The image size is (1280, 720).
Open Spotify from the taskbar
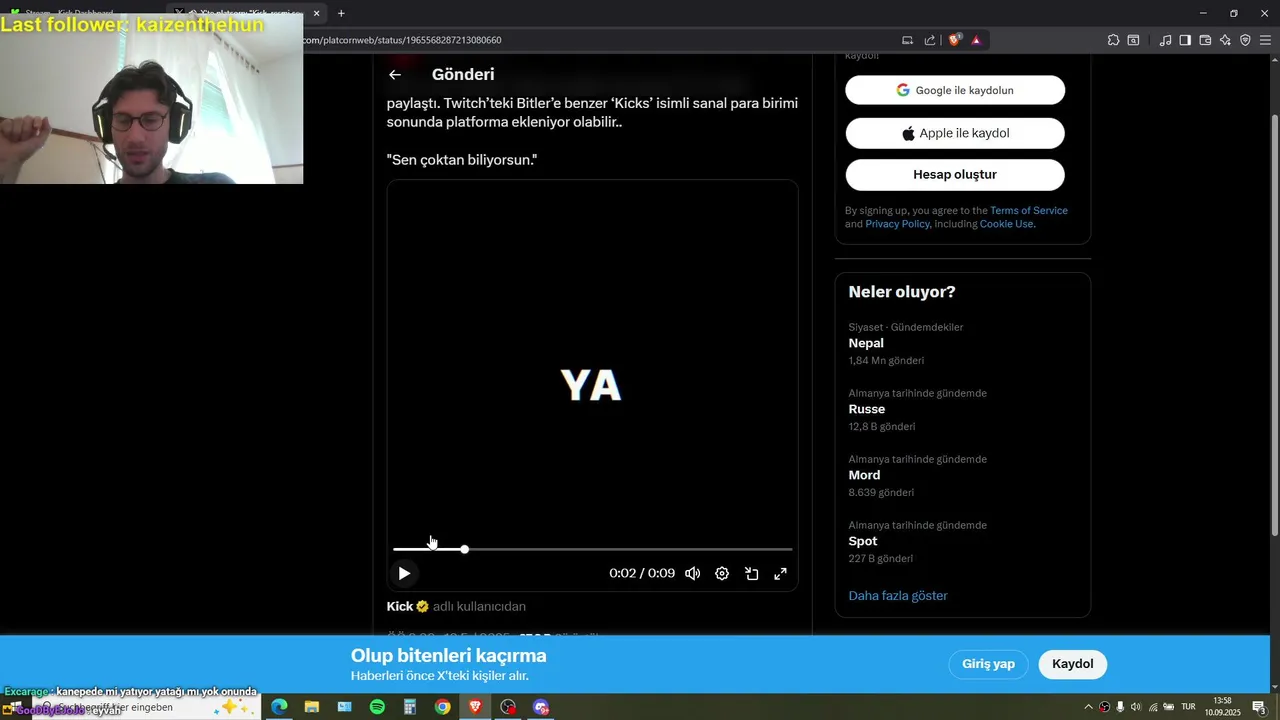377,707
